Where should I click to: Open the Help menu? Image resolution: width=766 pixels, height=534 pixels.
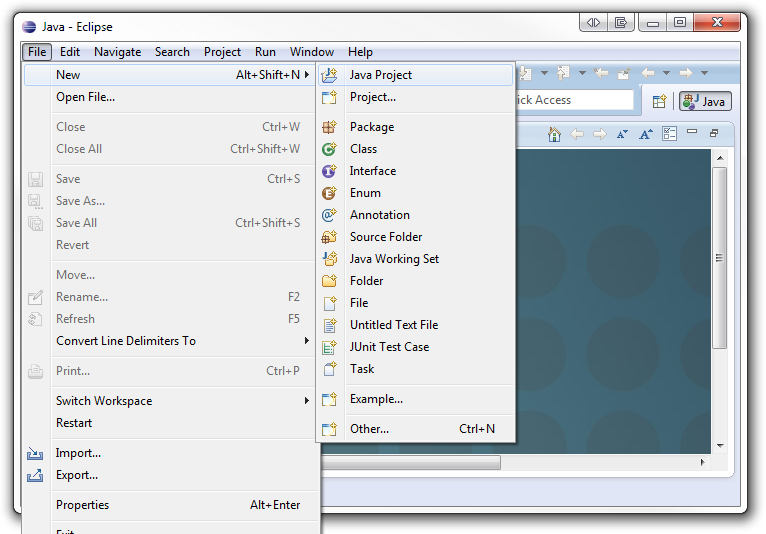pos(360,52)
